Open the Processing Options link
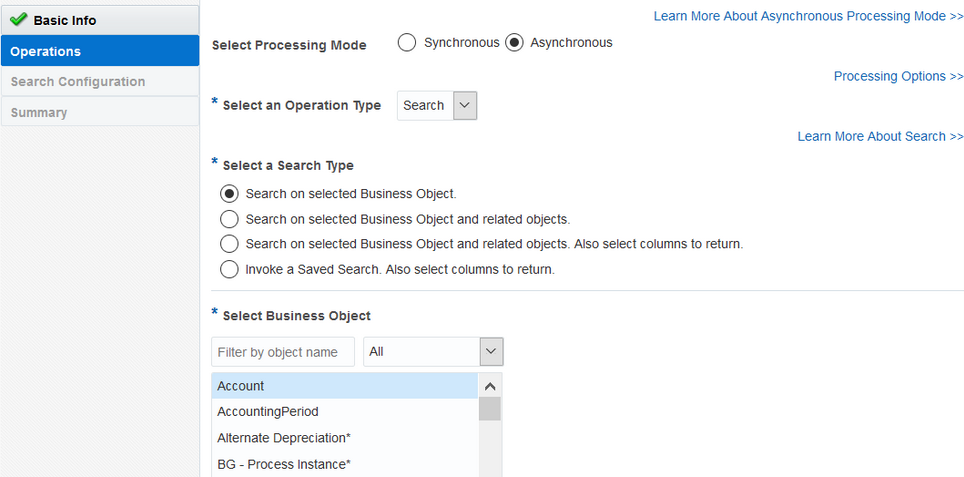The width and height of the screenshot is (964, 477). tap(898, 76)
